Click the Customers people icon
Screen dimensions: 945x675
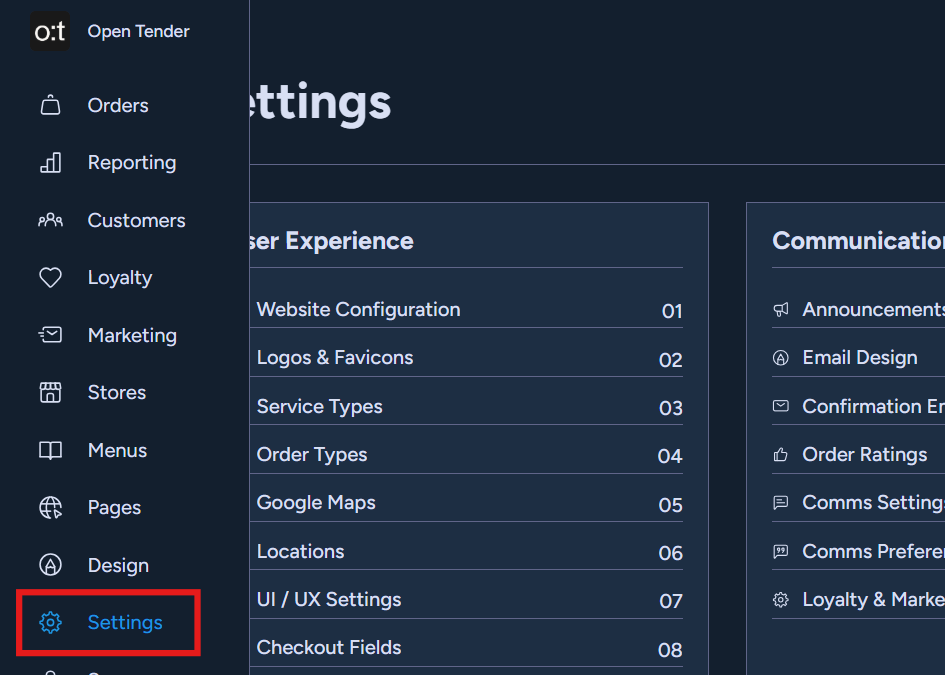click(50, 221)
